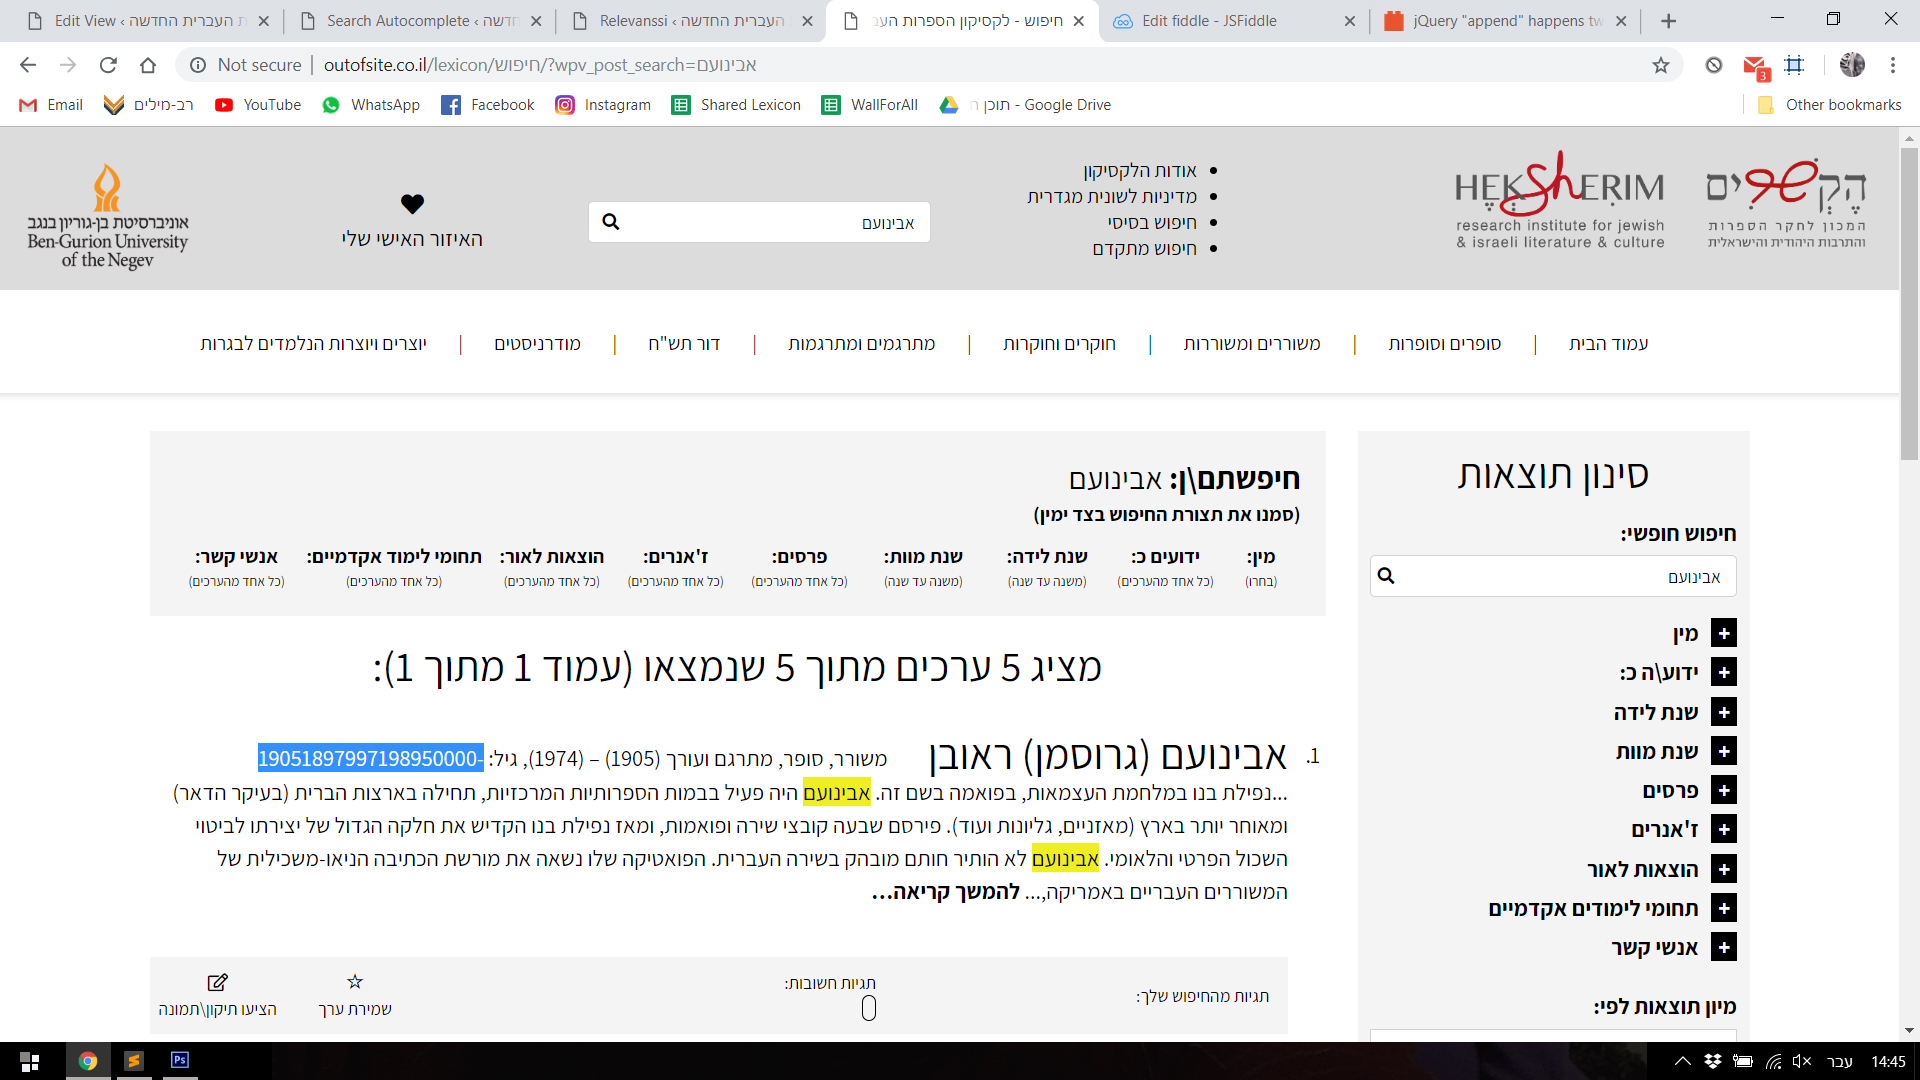Open Sublime Text from the taskbar
Image resolution: width=1920 pixels, height=1080 pixels.
click(x=134, y=1061)
